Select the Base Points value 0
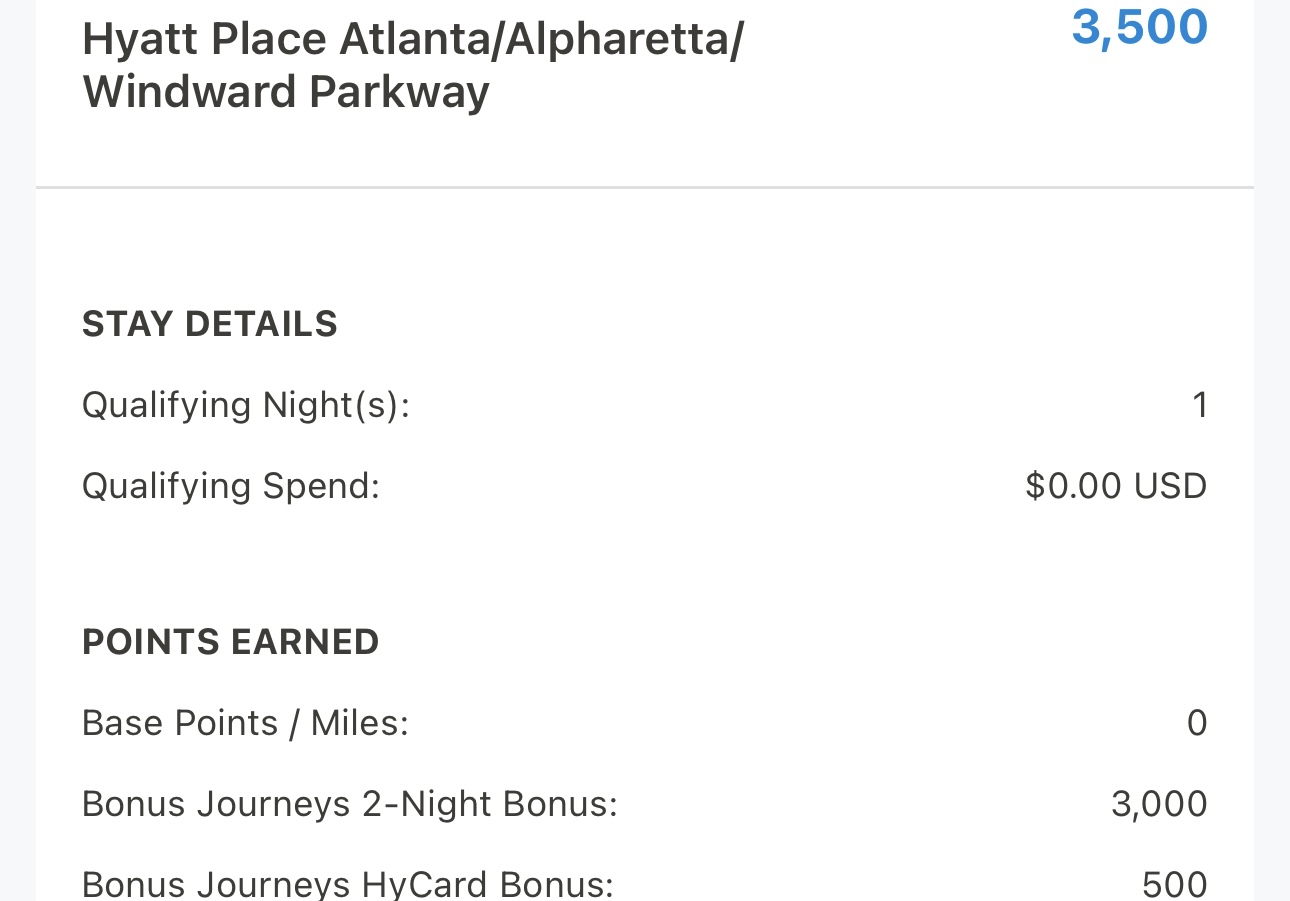The image size is (1290, 901). click(x=1197, y=723)
